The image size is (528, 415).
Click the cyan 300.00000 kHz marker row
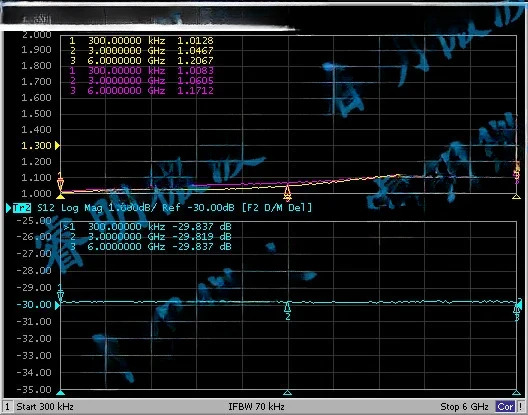[147, 226]
